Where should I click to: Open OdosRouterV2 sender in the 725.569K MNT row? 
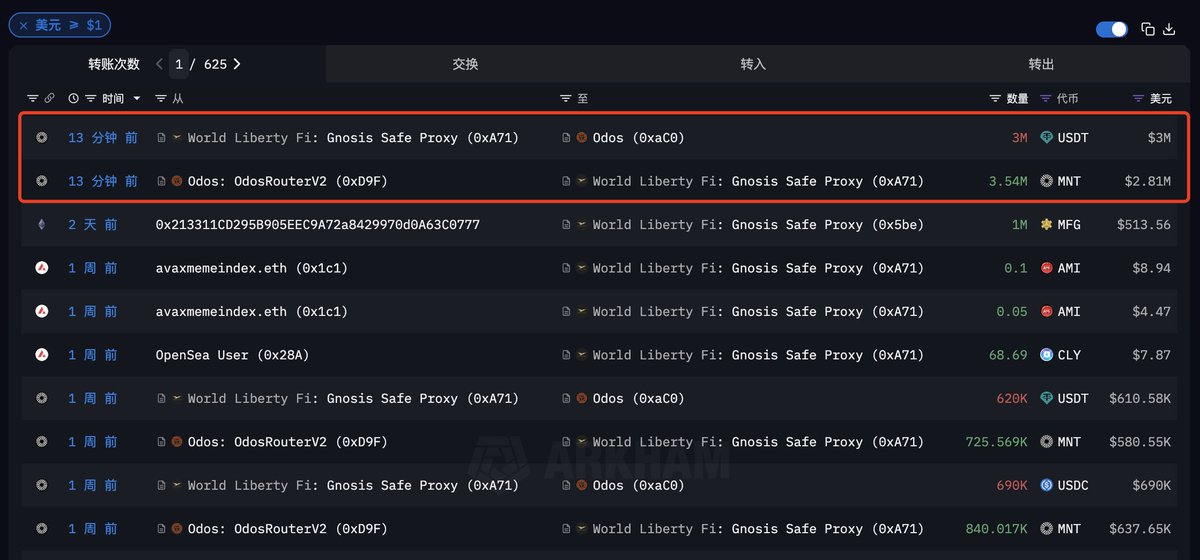click(x=287, y=442)
